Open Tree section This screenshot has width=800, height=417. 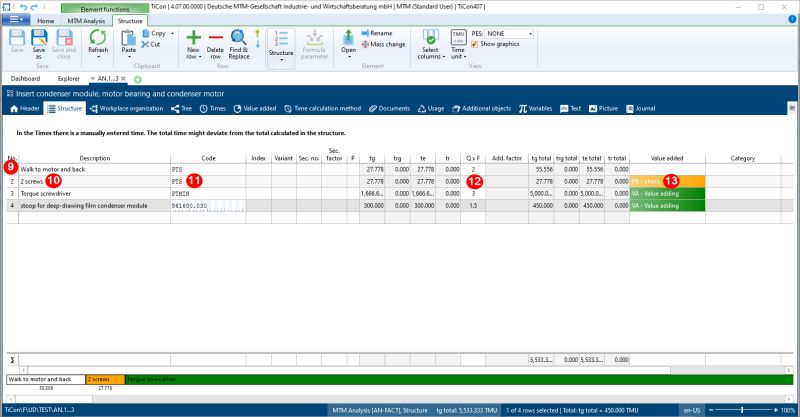tap(182, 109)
